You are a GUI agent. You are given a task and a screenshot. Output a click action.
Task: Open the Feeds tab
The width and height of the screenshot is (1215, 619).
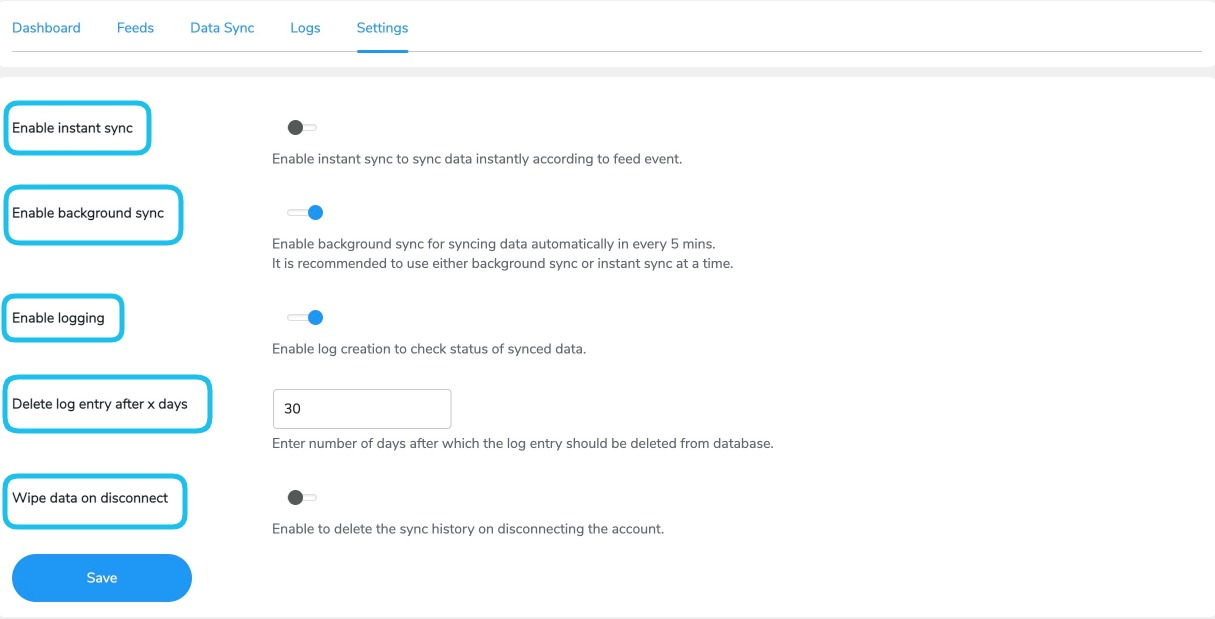pyautogui.click(x=135, y=27)
